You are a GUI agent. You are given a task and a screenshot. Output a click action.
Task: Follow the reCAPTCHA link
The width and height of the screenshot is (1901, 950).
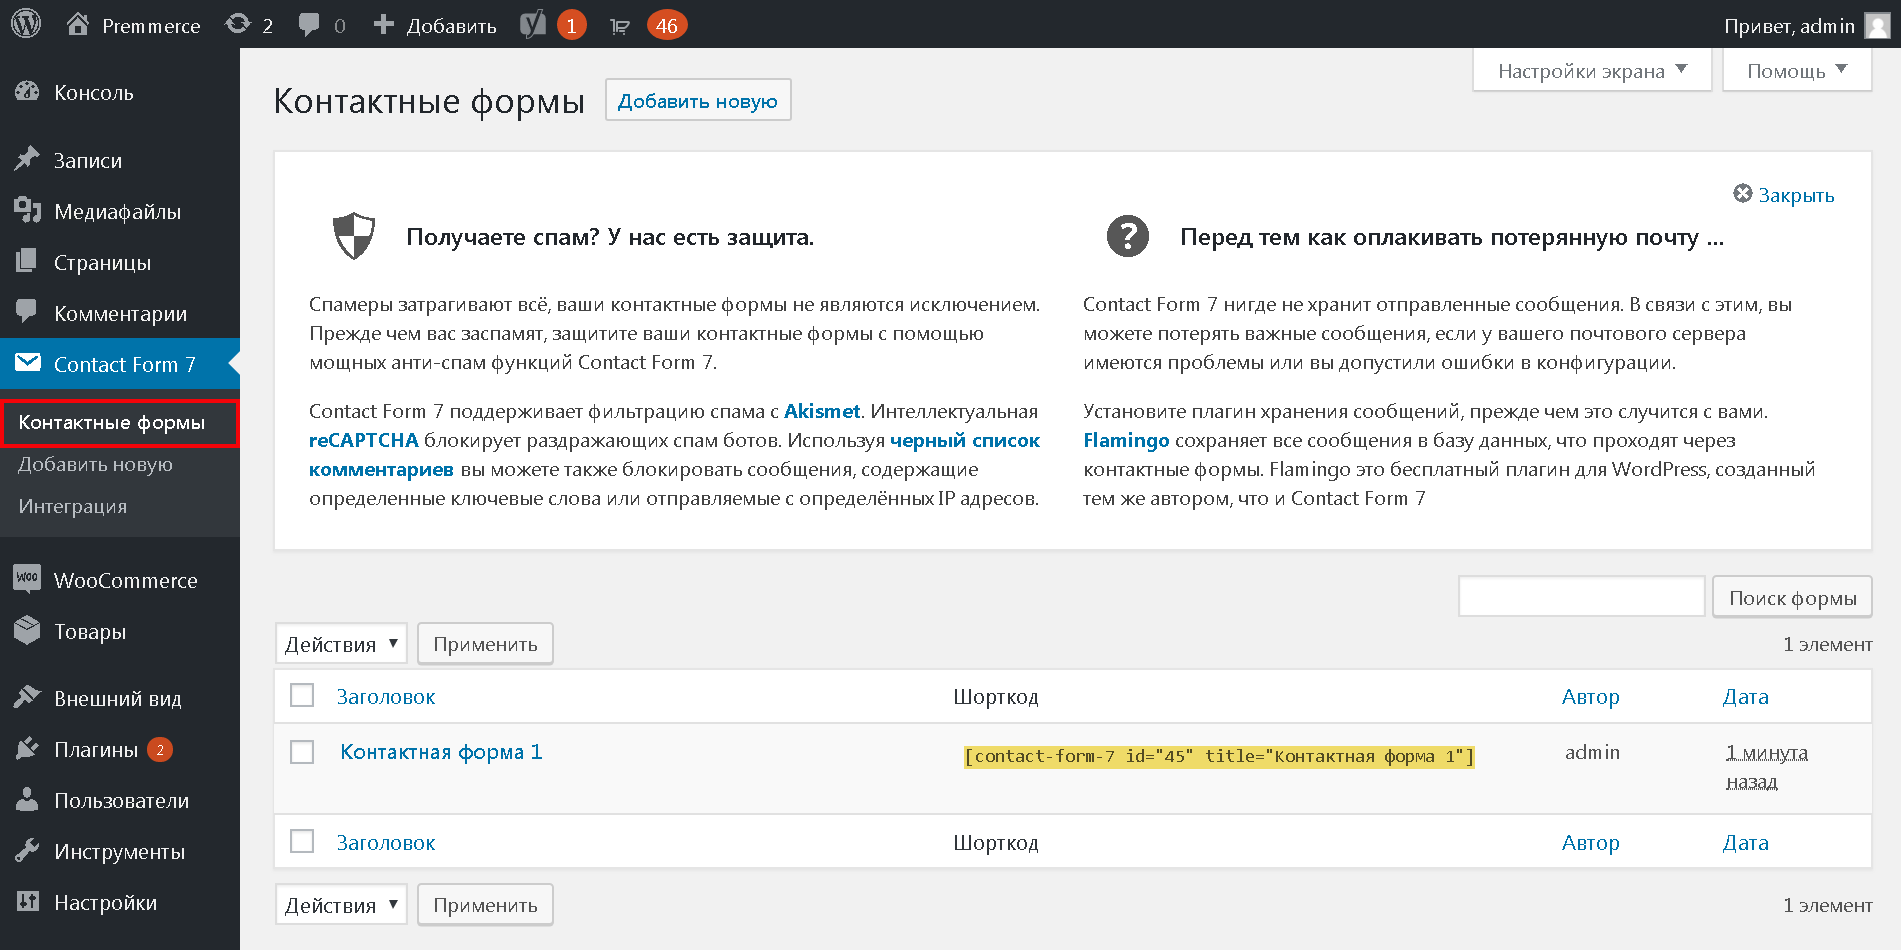[364, 440]
